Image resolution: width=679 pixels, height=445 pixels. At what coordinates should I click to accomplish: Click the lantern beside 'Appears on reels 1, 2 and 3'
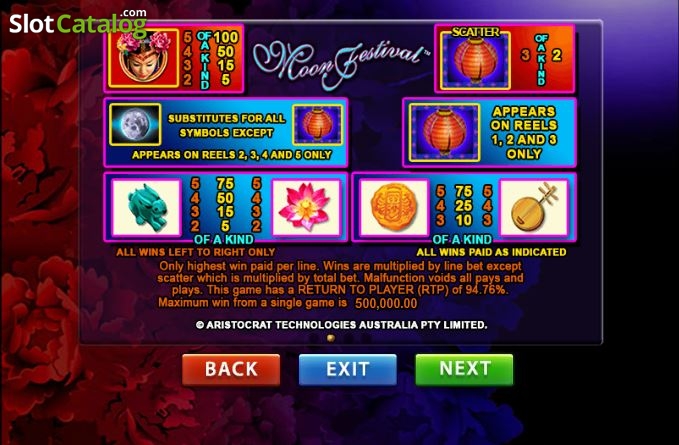444,132
